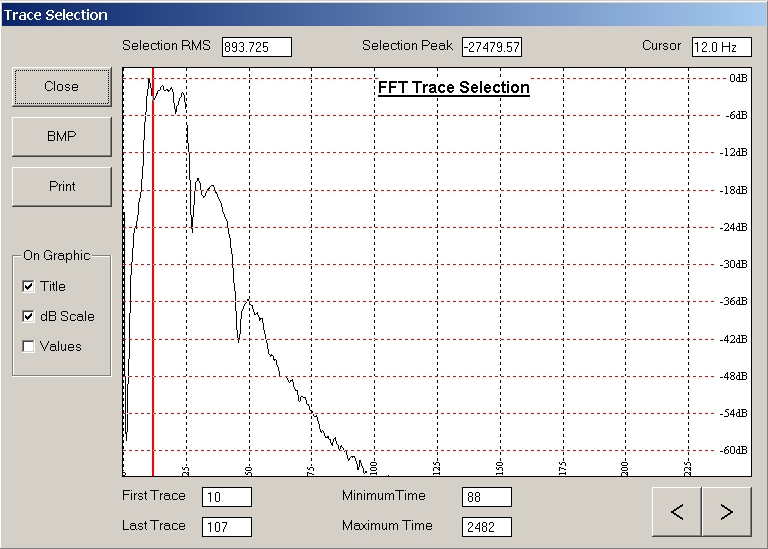Select the Selection RMS label
Viewport: 768px width, 549px height.
tap(166, 46)
